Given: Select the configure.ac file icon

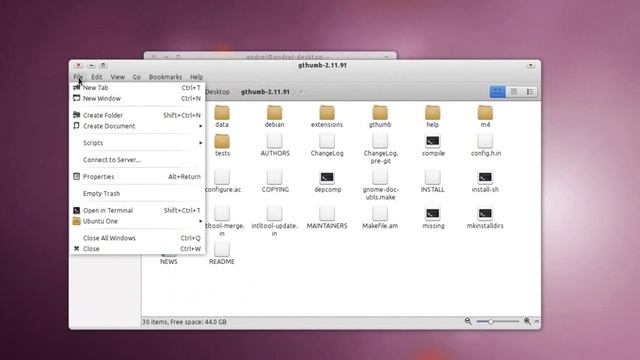Looking at the screenshot, I should click(x=222, y=177).
